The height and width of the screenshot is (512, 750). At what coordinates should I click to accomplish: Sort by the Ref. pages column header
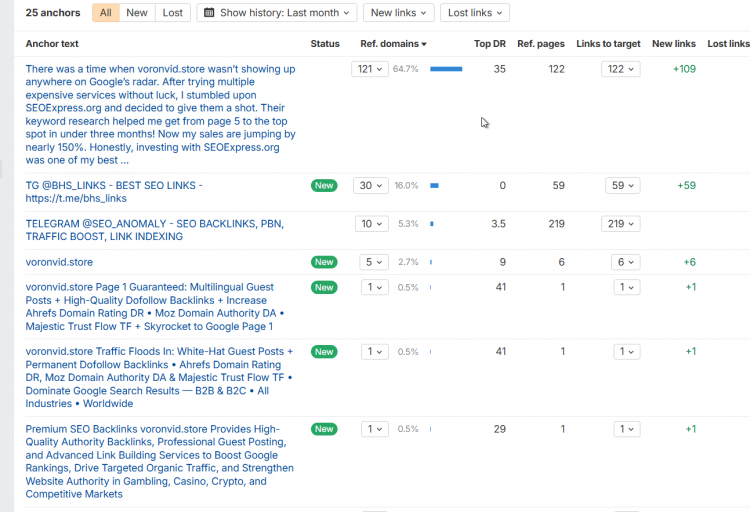pyautogui.click(x=541, y=44)
